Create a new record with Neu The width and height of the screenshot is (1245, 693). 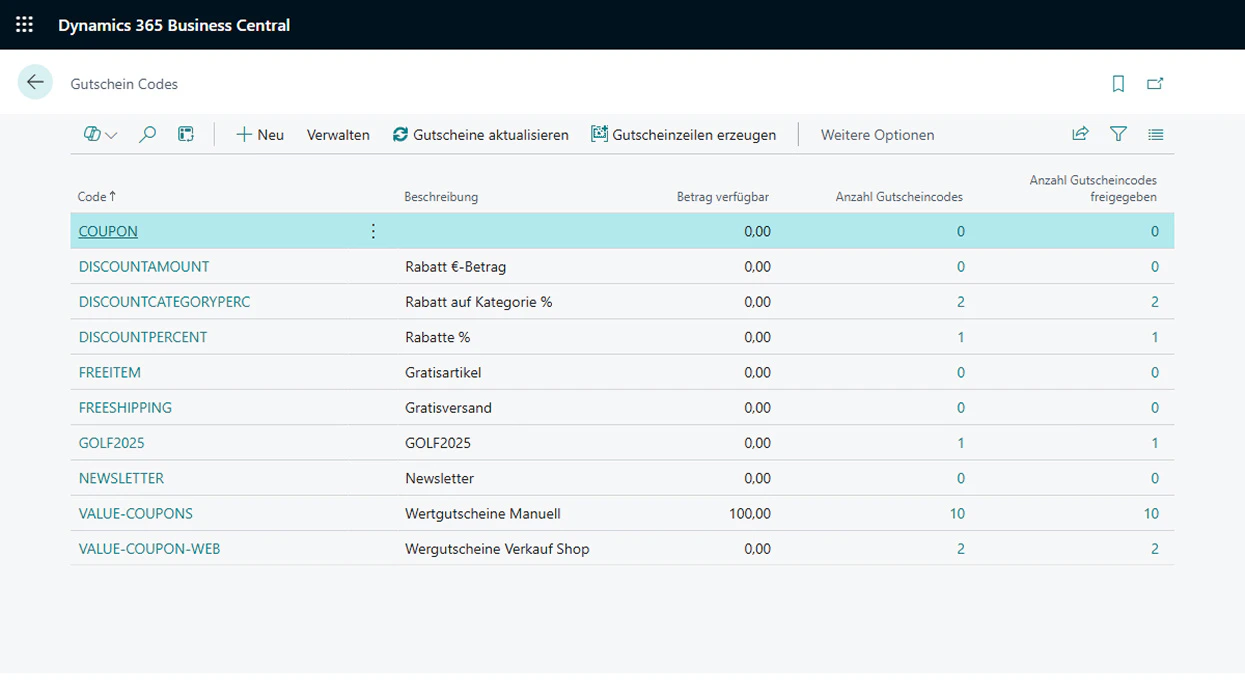pos(260,135)
